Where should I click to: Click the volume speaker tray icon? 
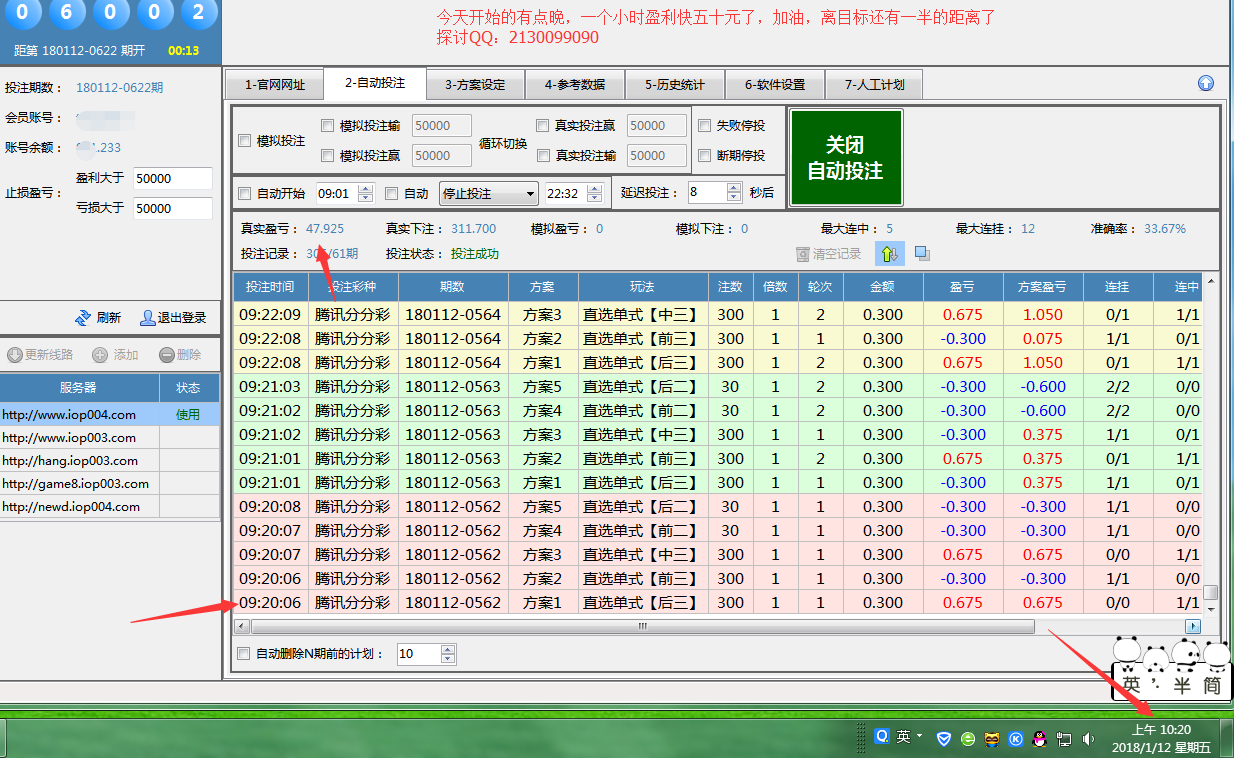coord(1088,739)
